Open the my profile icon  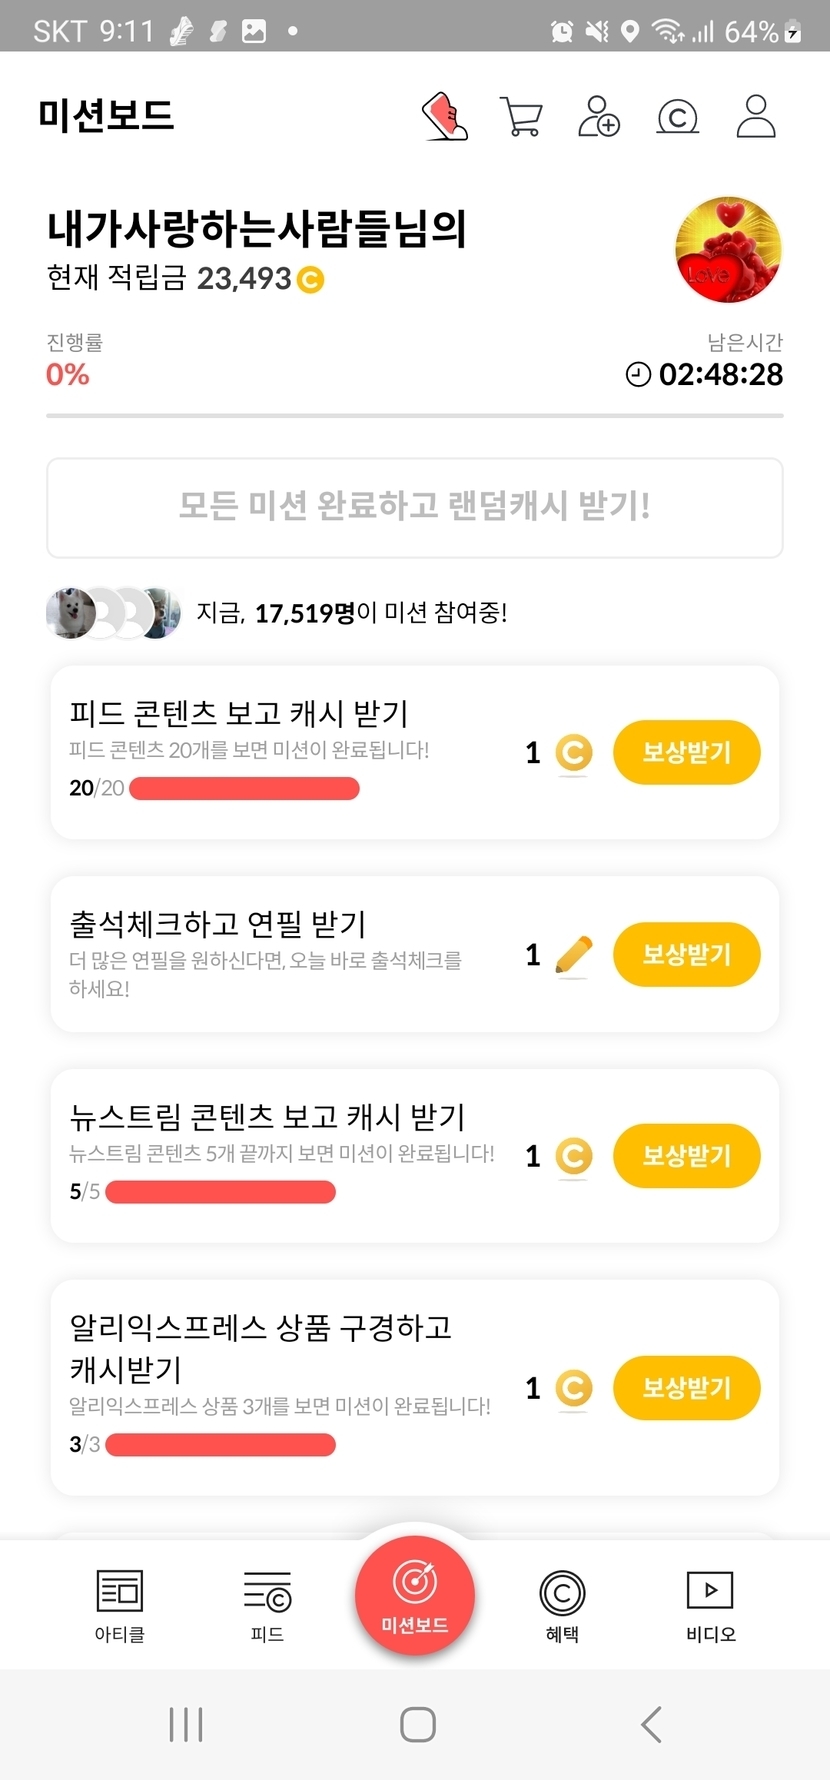(x=756, y=116)
